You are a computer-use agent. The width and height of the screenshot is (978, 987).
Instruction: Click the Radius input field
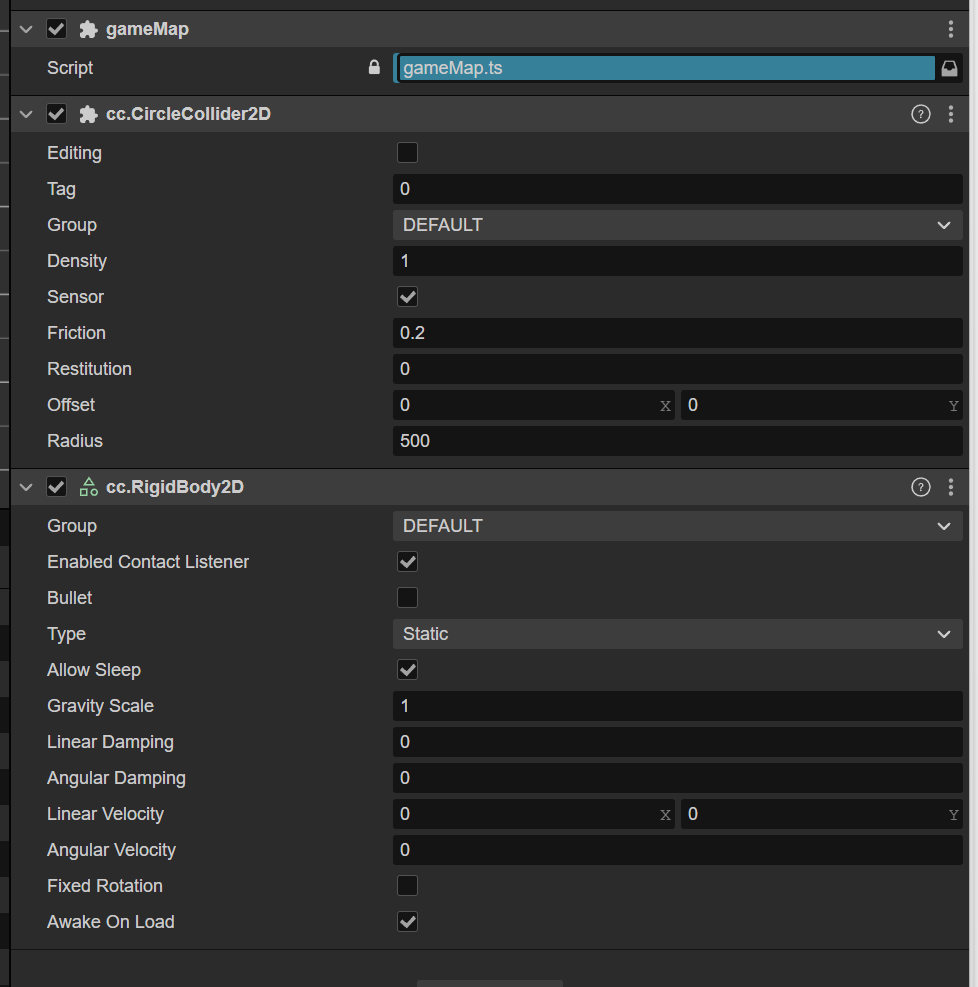point(677,441)
